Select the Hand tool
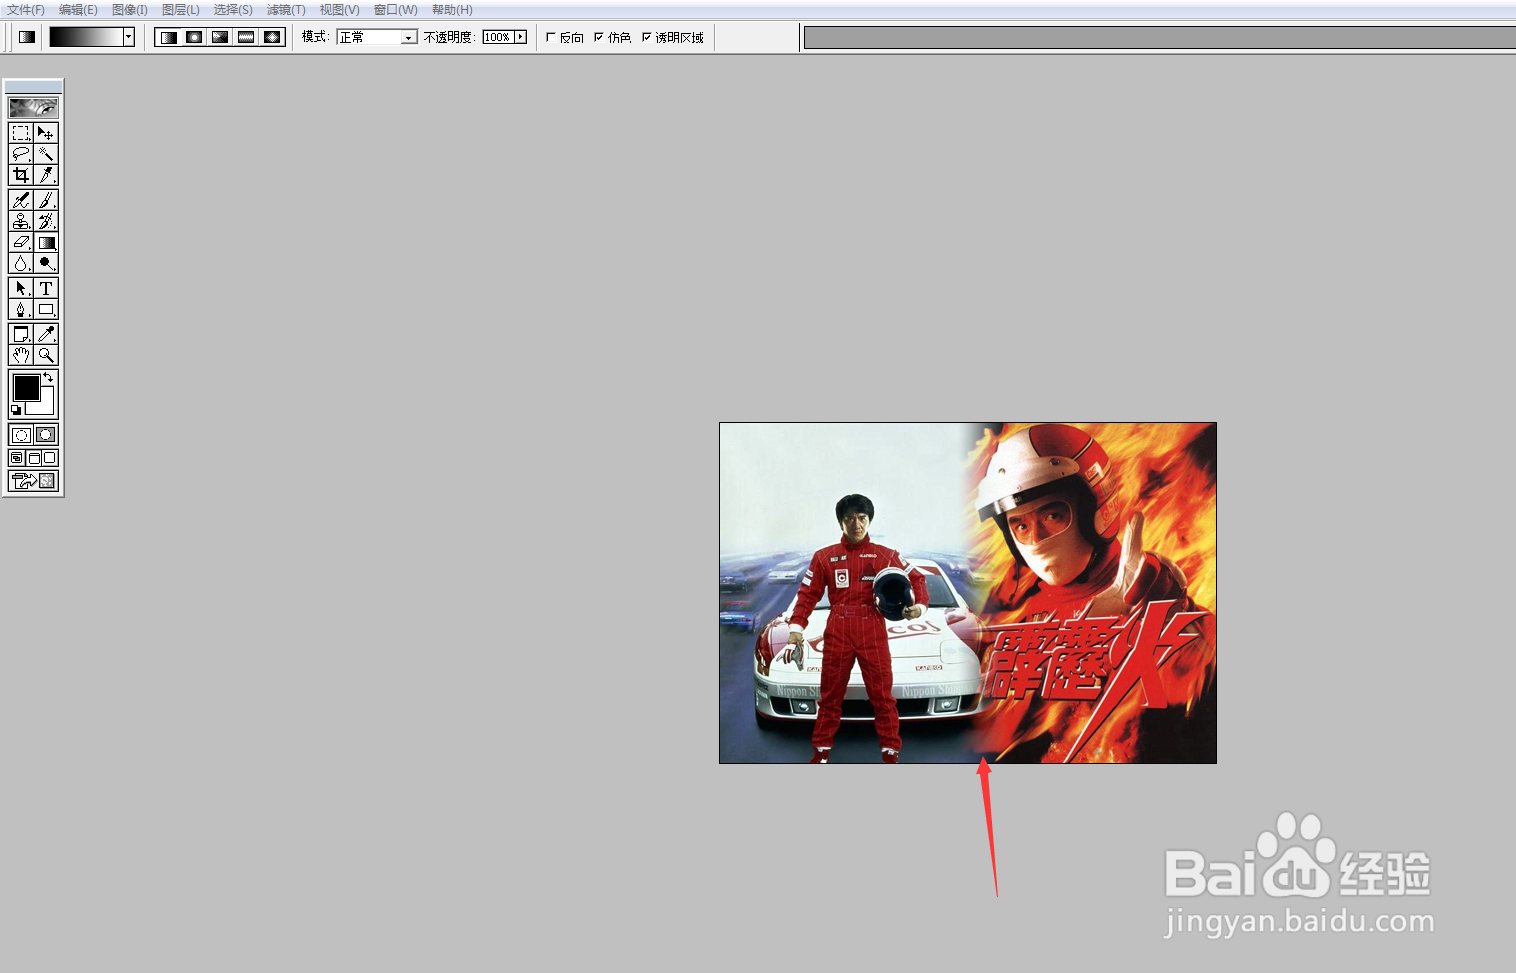The image size is (1516, 973). (21, 355)
